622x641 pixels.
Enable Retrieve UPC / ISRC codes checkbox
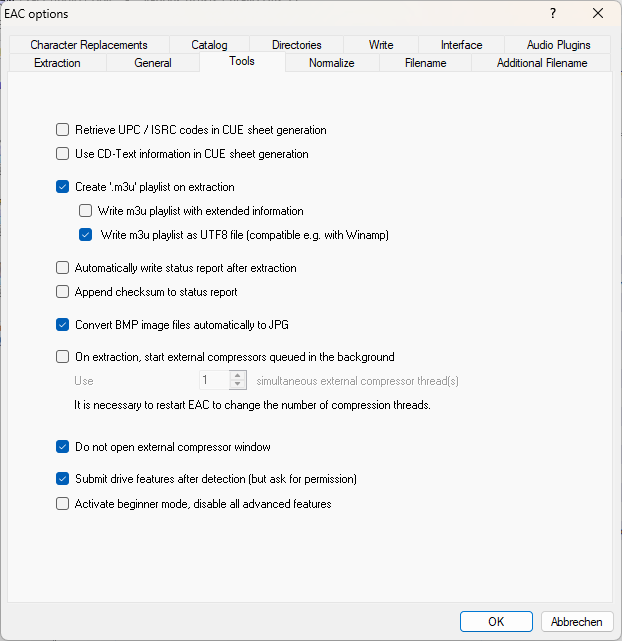pyautogui.click(x=63, y=130)
